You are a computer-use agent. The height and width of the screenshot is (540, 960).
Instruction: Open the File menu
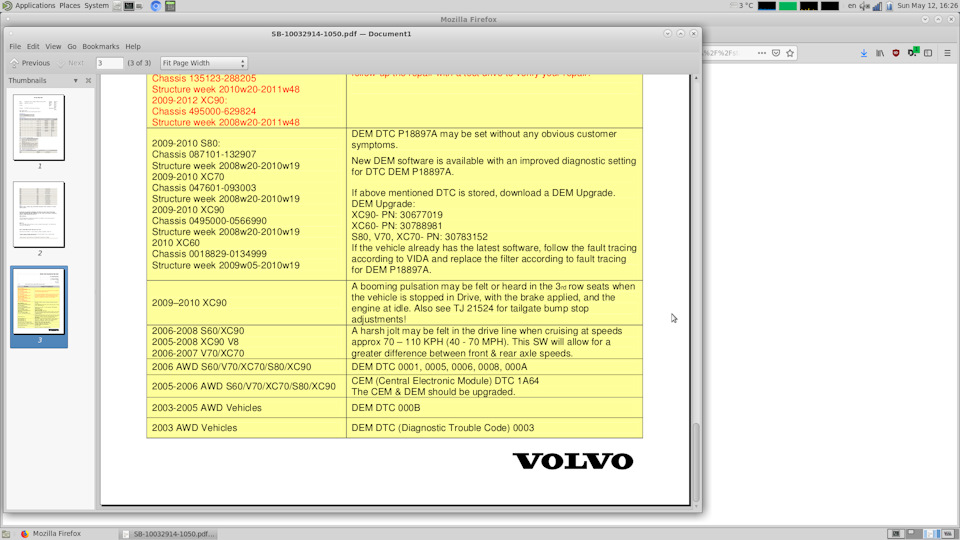point(15,47)
